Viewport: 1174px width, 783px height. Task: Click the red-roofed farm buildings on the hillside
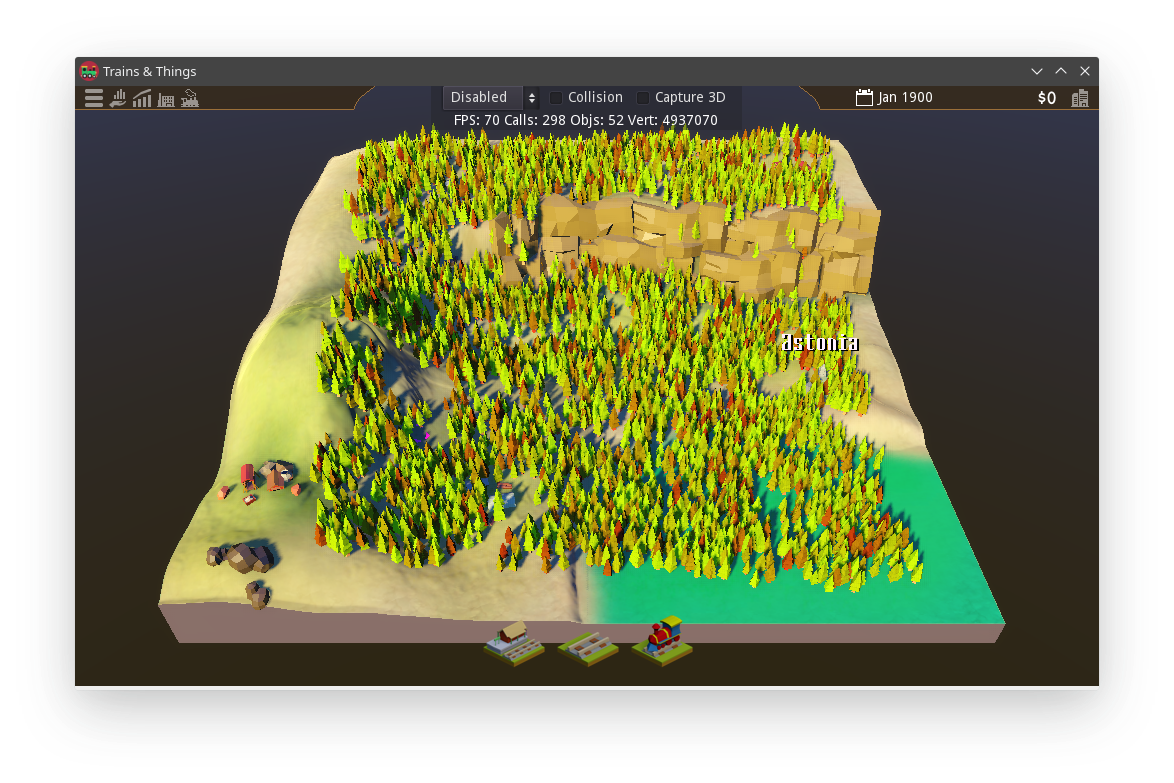260,481
